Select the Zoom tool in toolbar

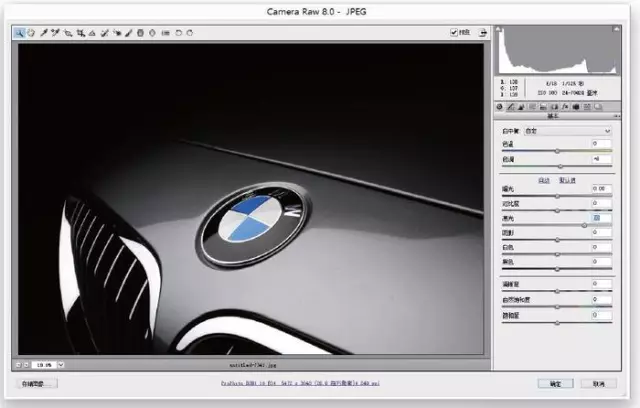pyautogui.click(x=19, y=32)
